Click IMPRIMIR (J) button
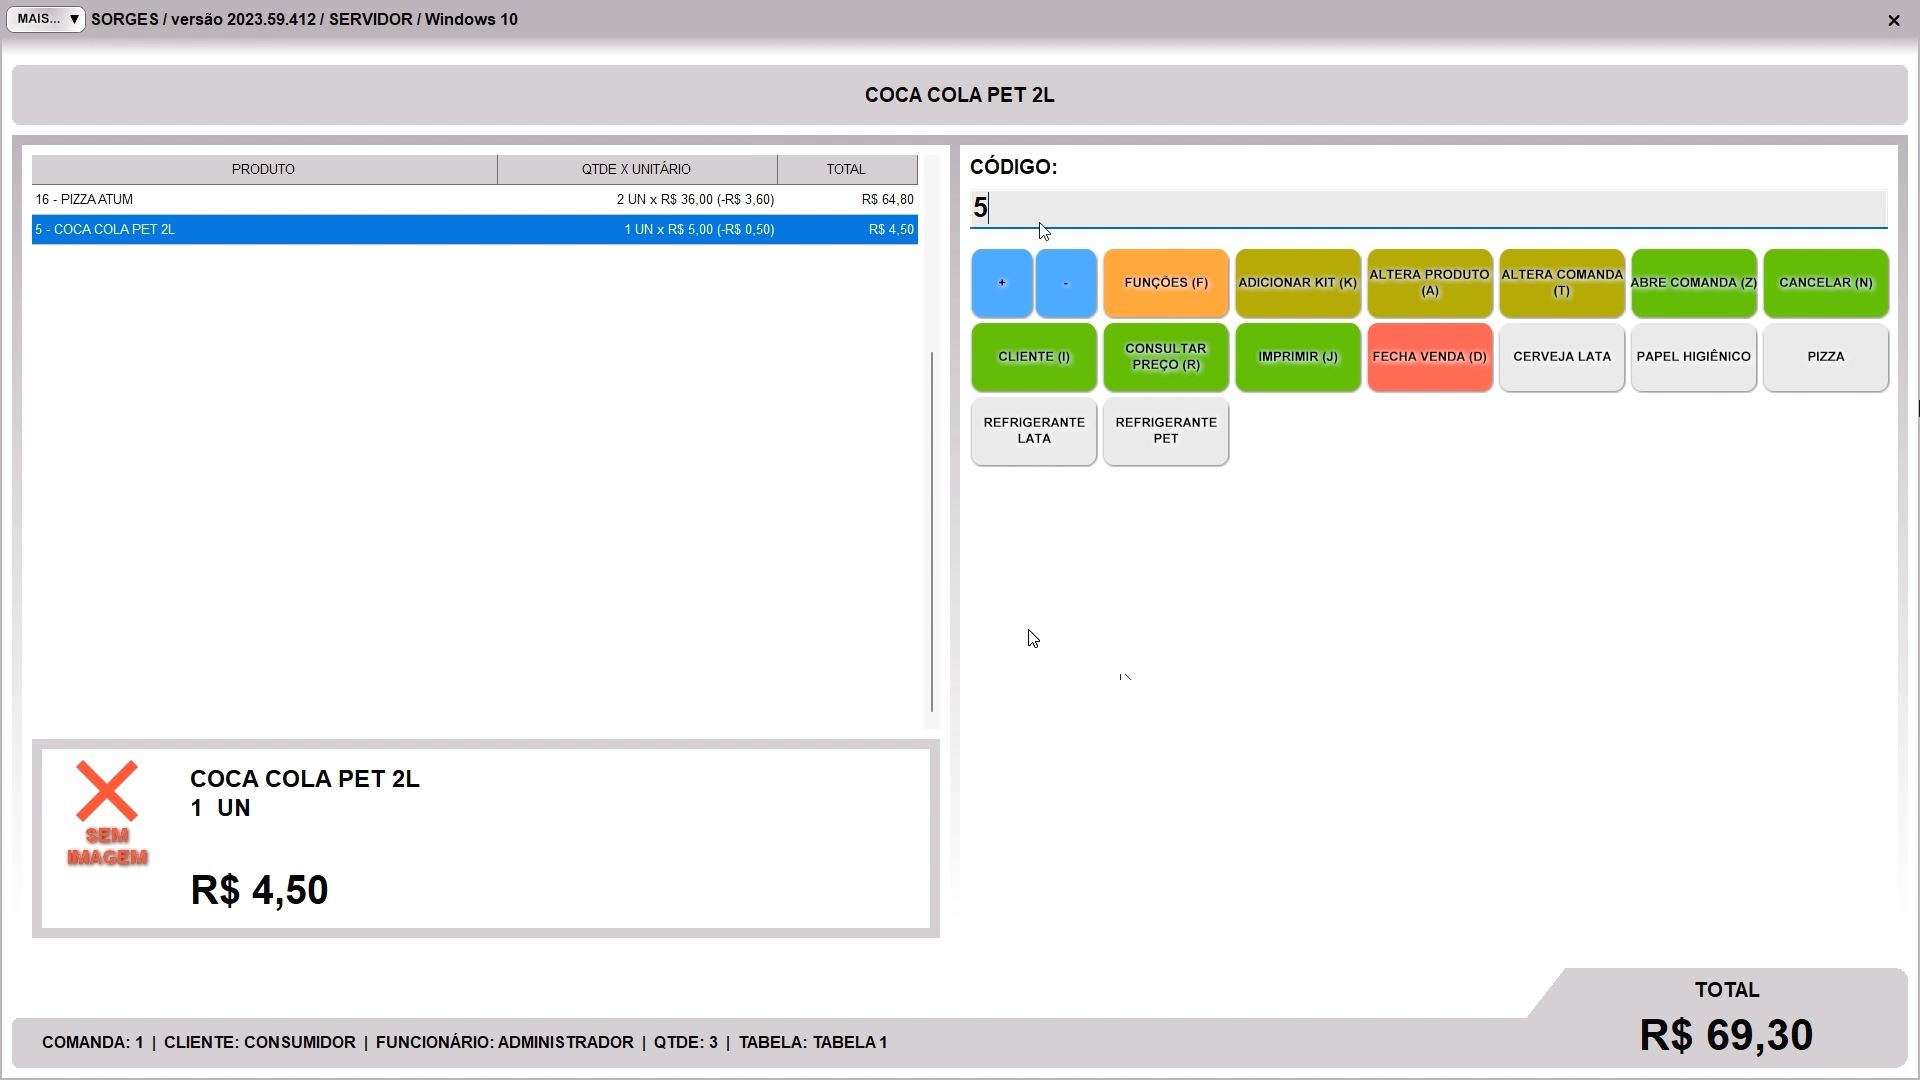Viewport: 1920px width, 1080px height. 1298,357
